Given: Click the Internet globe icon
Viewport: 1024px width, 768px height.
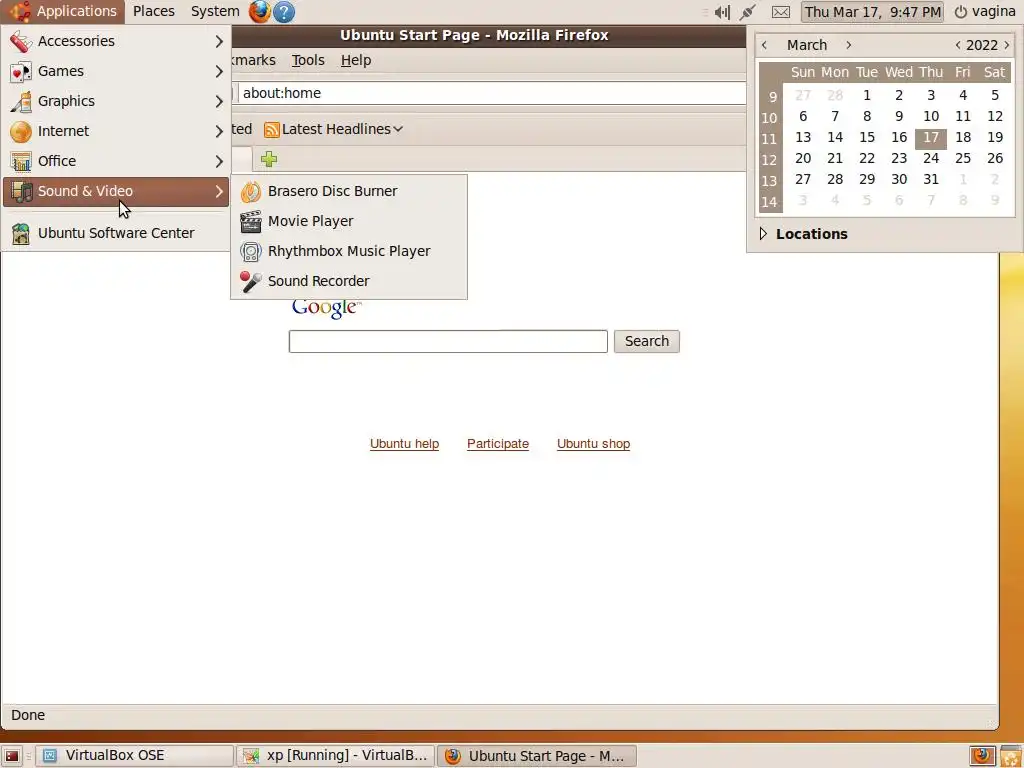Looking at the screenshot, I should click(x=21, y=131).
